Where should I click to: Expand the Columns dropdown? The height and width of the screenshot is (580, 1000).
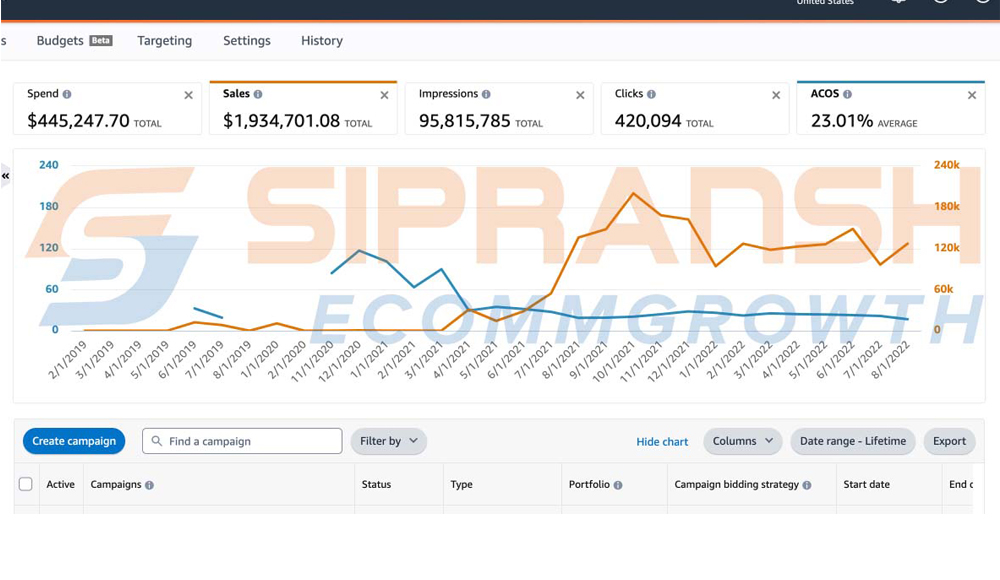point(742,441)
